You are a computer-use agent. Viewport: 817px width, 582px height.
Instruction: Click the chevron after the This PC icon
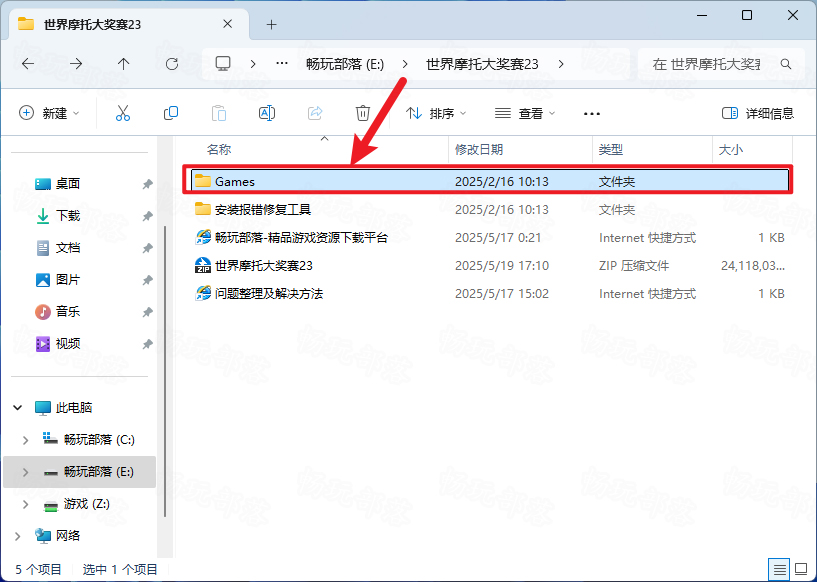253,64
